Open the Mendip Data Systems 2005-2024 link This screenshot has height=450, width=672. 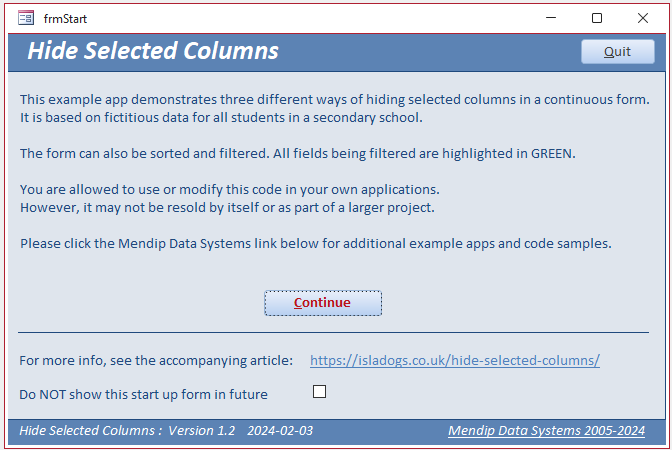click(x=546, y=431)
